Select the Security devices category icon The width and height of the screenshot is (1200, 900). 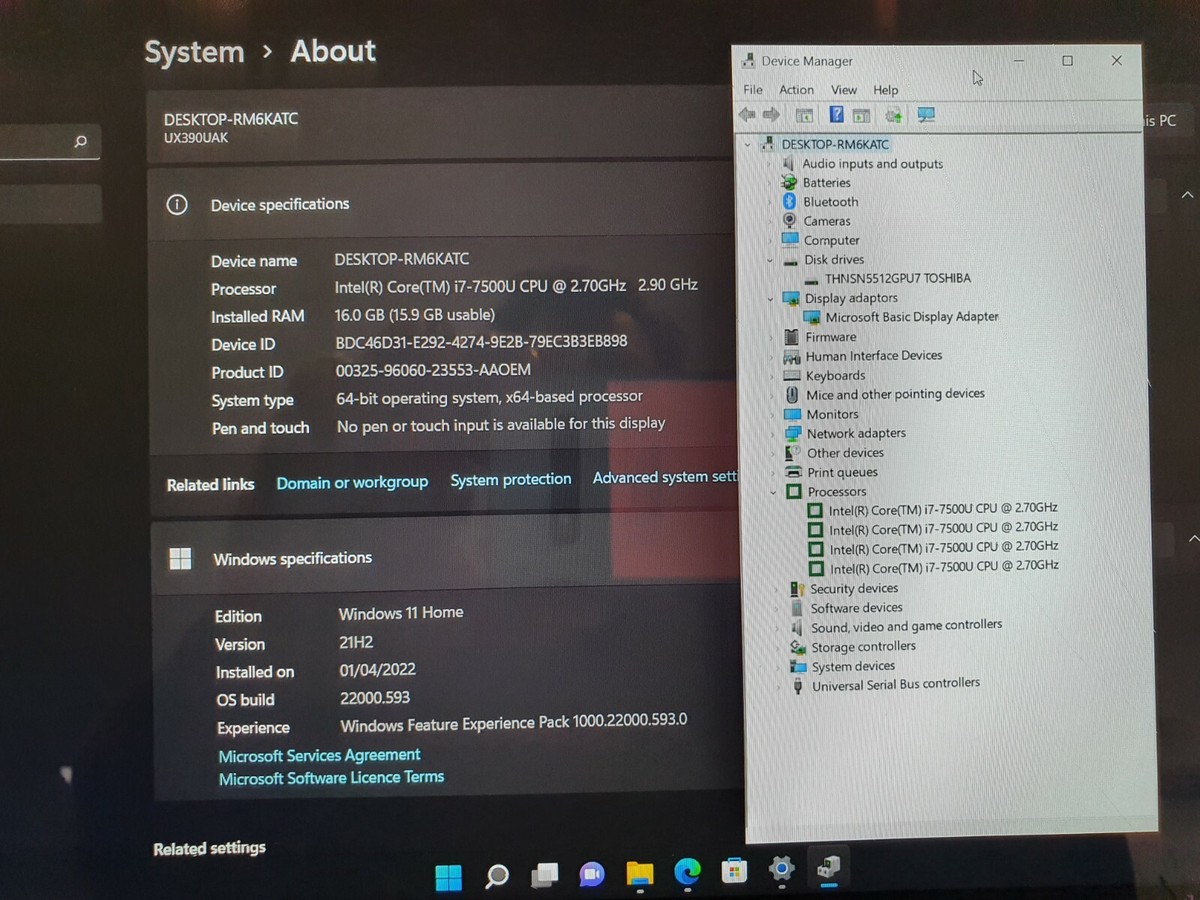coord(797,588)
